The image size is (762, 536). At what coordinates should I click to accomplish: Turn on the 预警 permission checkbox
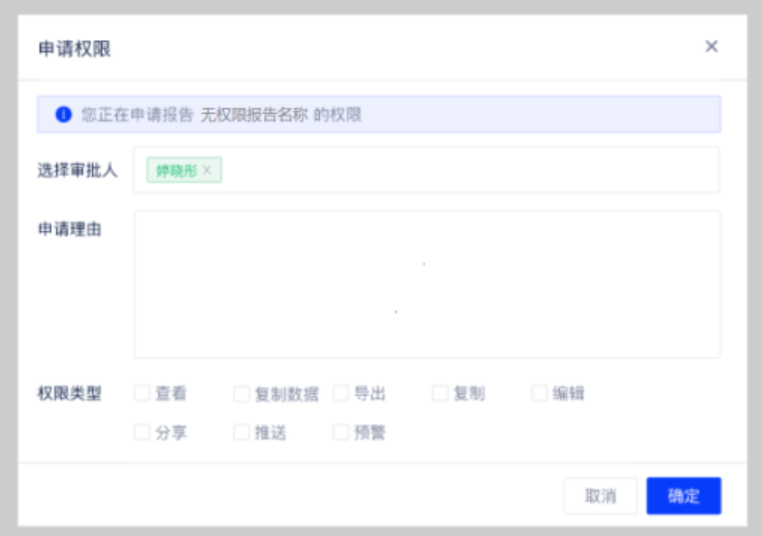341,433
